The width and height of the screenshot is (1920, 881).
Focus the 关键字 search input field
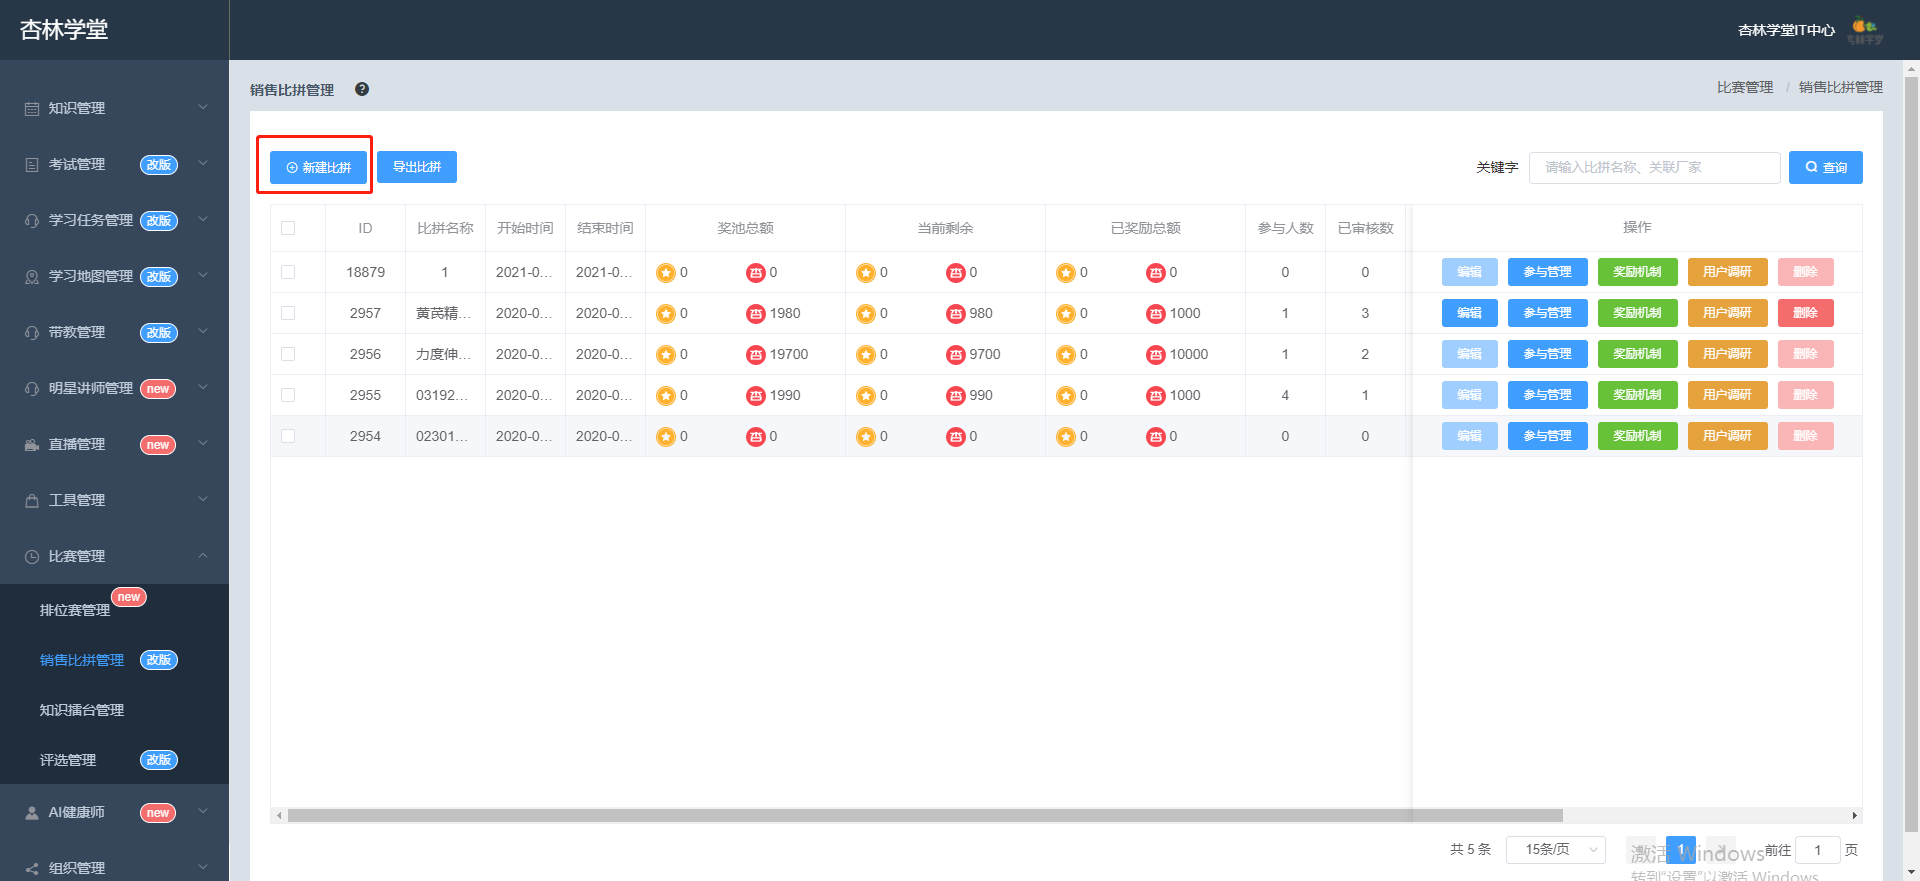click(1654, 167)
